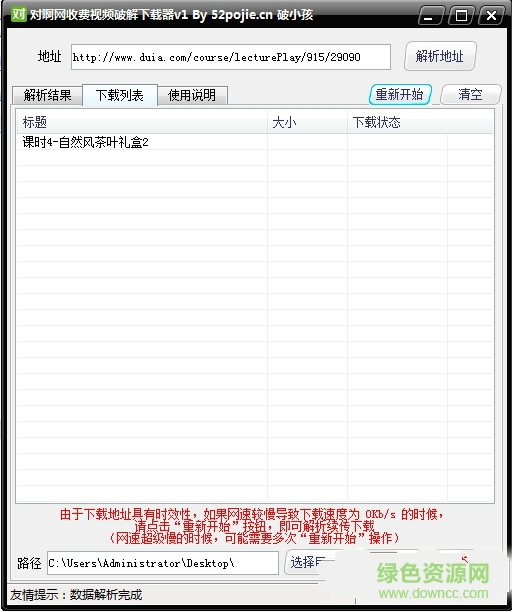The height and width of the screenshot is (612, 512).
Task: Click the 解析地址 button
Action: (440, 56)
